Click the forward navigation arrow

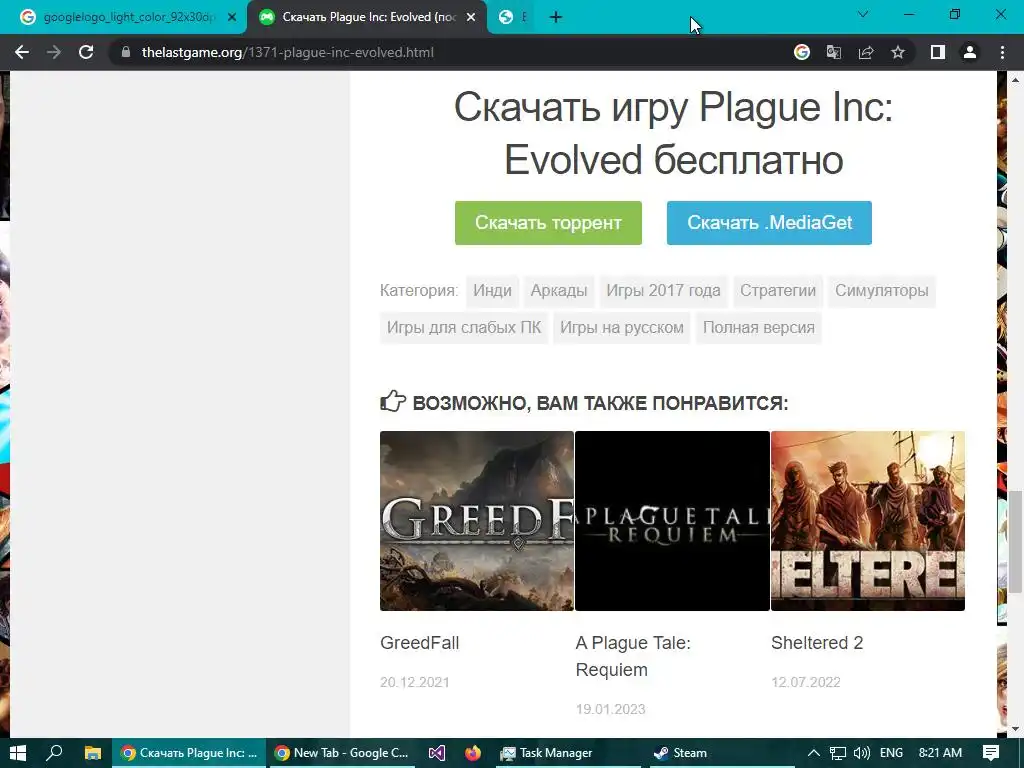(54, 52)
